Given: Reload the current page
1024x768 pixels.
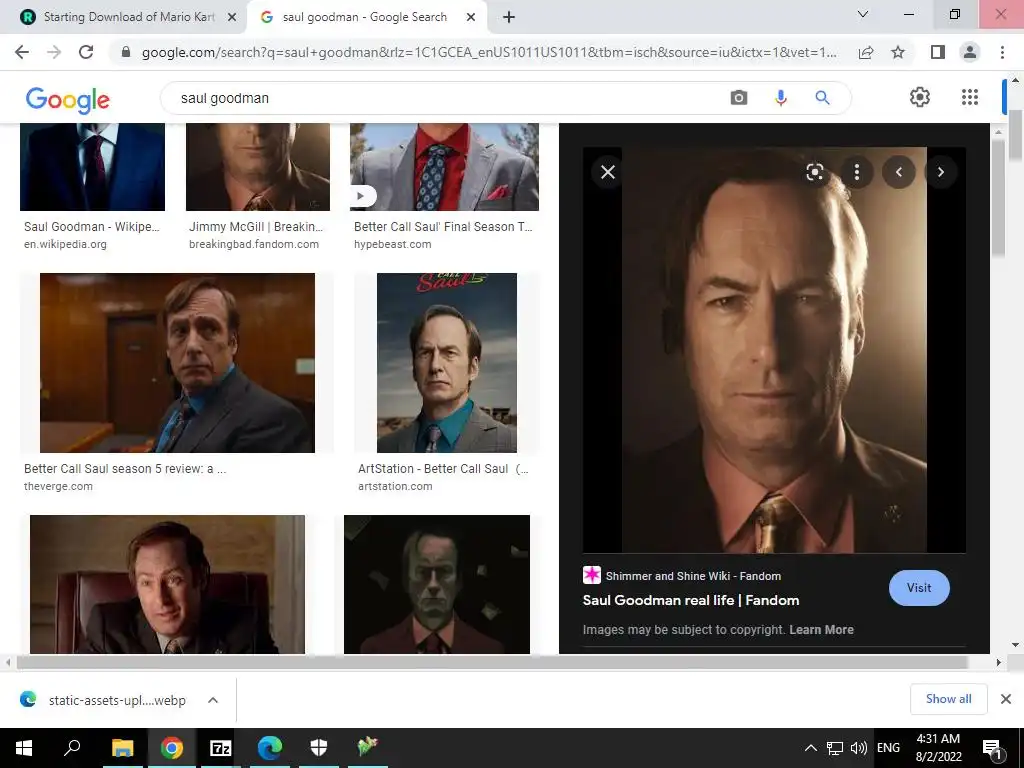Looking at the screenshot, I should click(x=86, y=52).
